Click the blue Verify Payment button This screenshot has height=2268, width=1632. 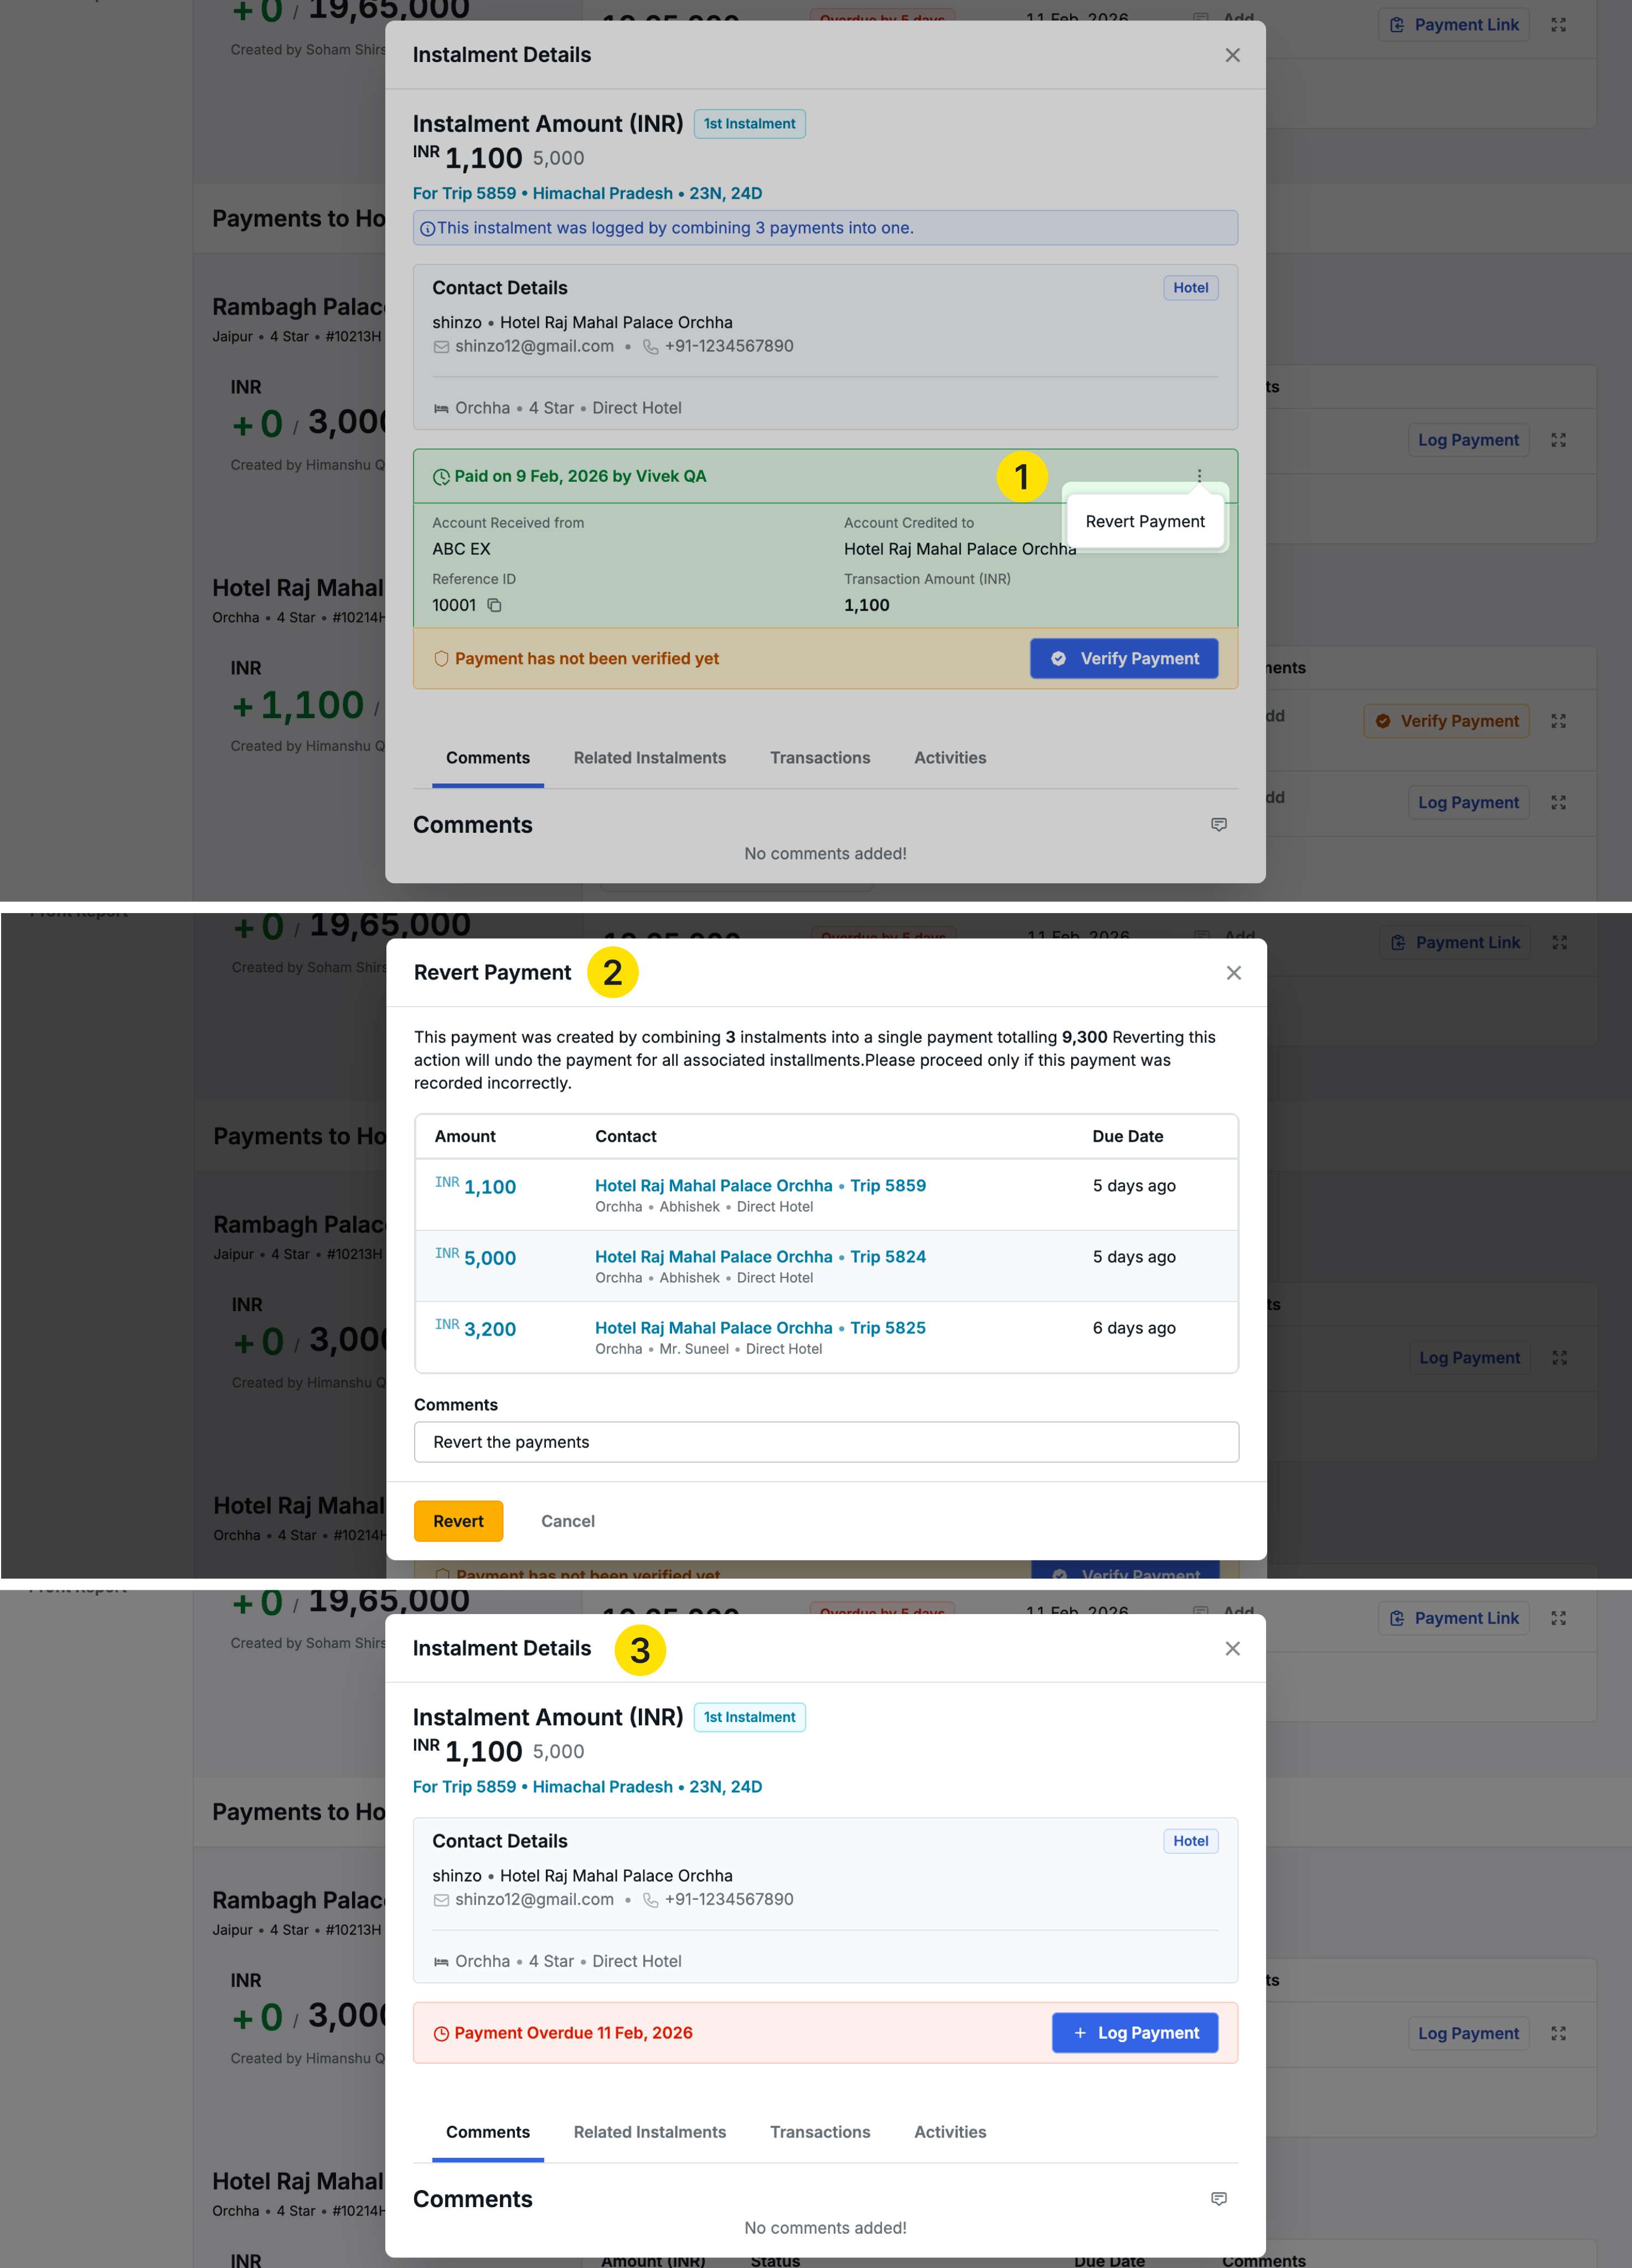1124,659
